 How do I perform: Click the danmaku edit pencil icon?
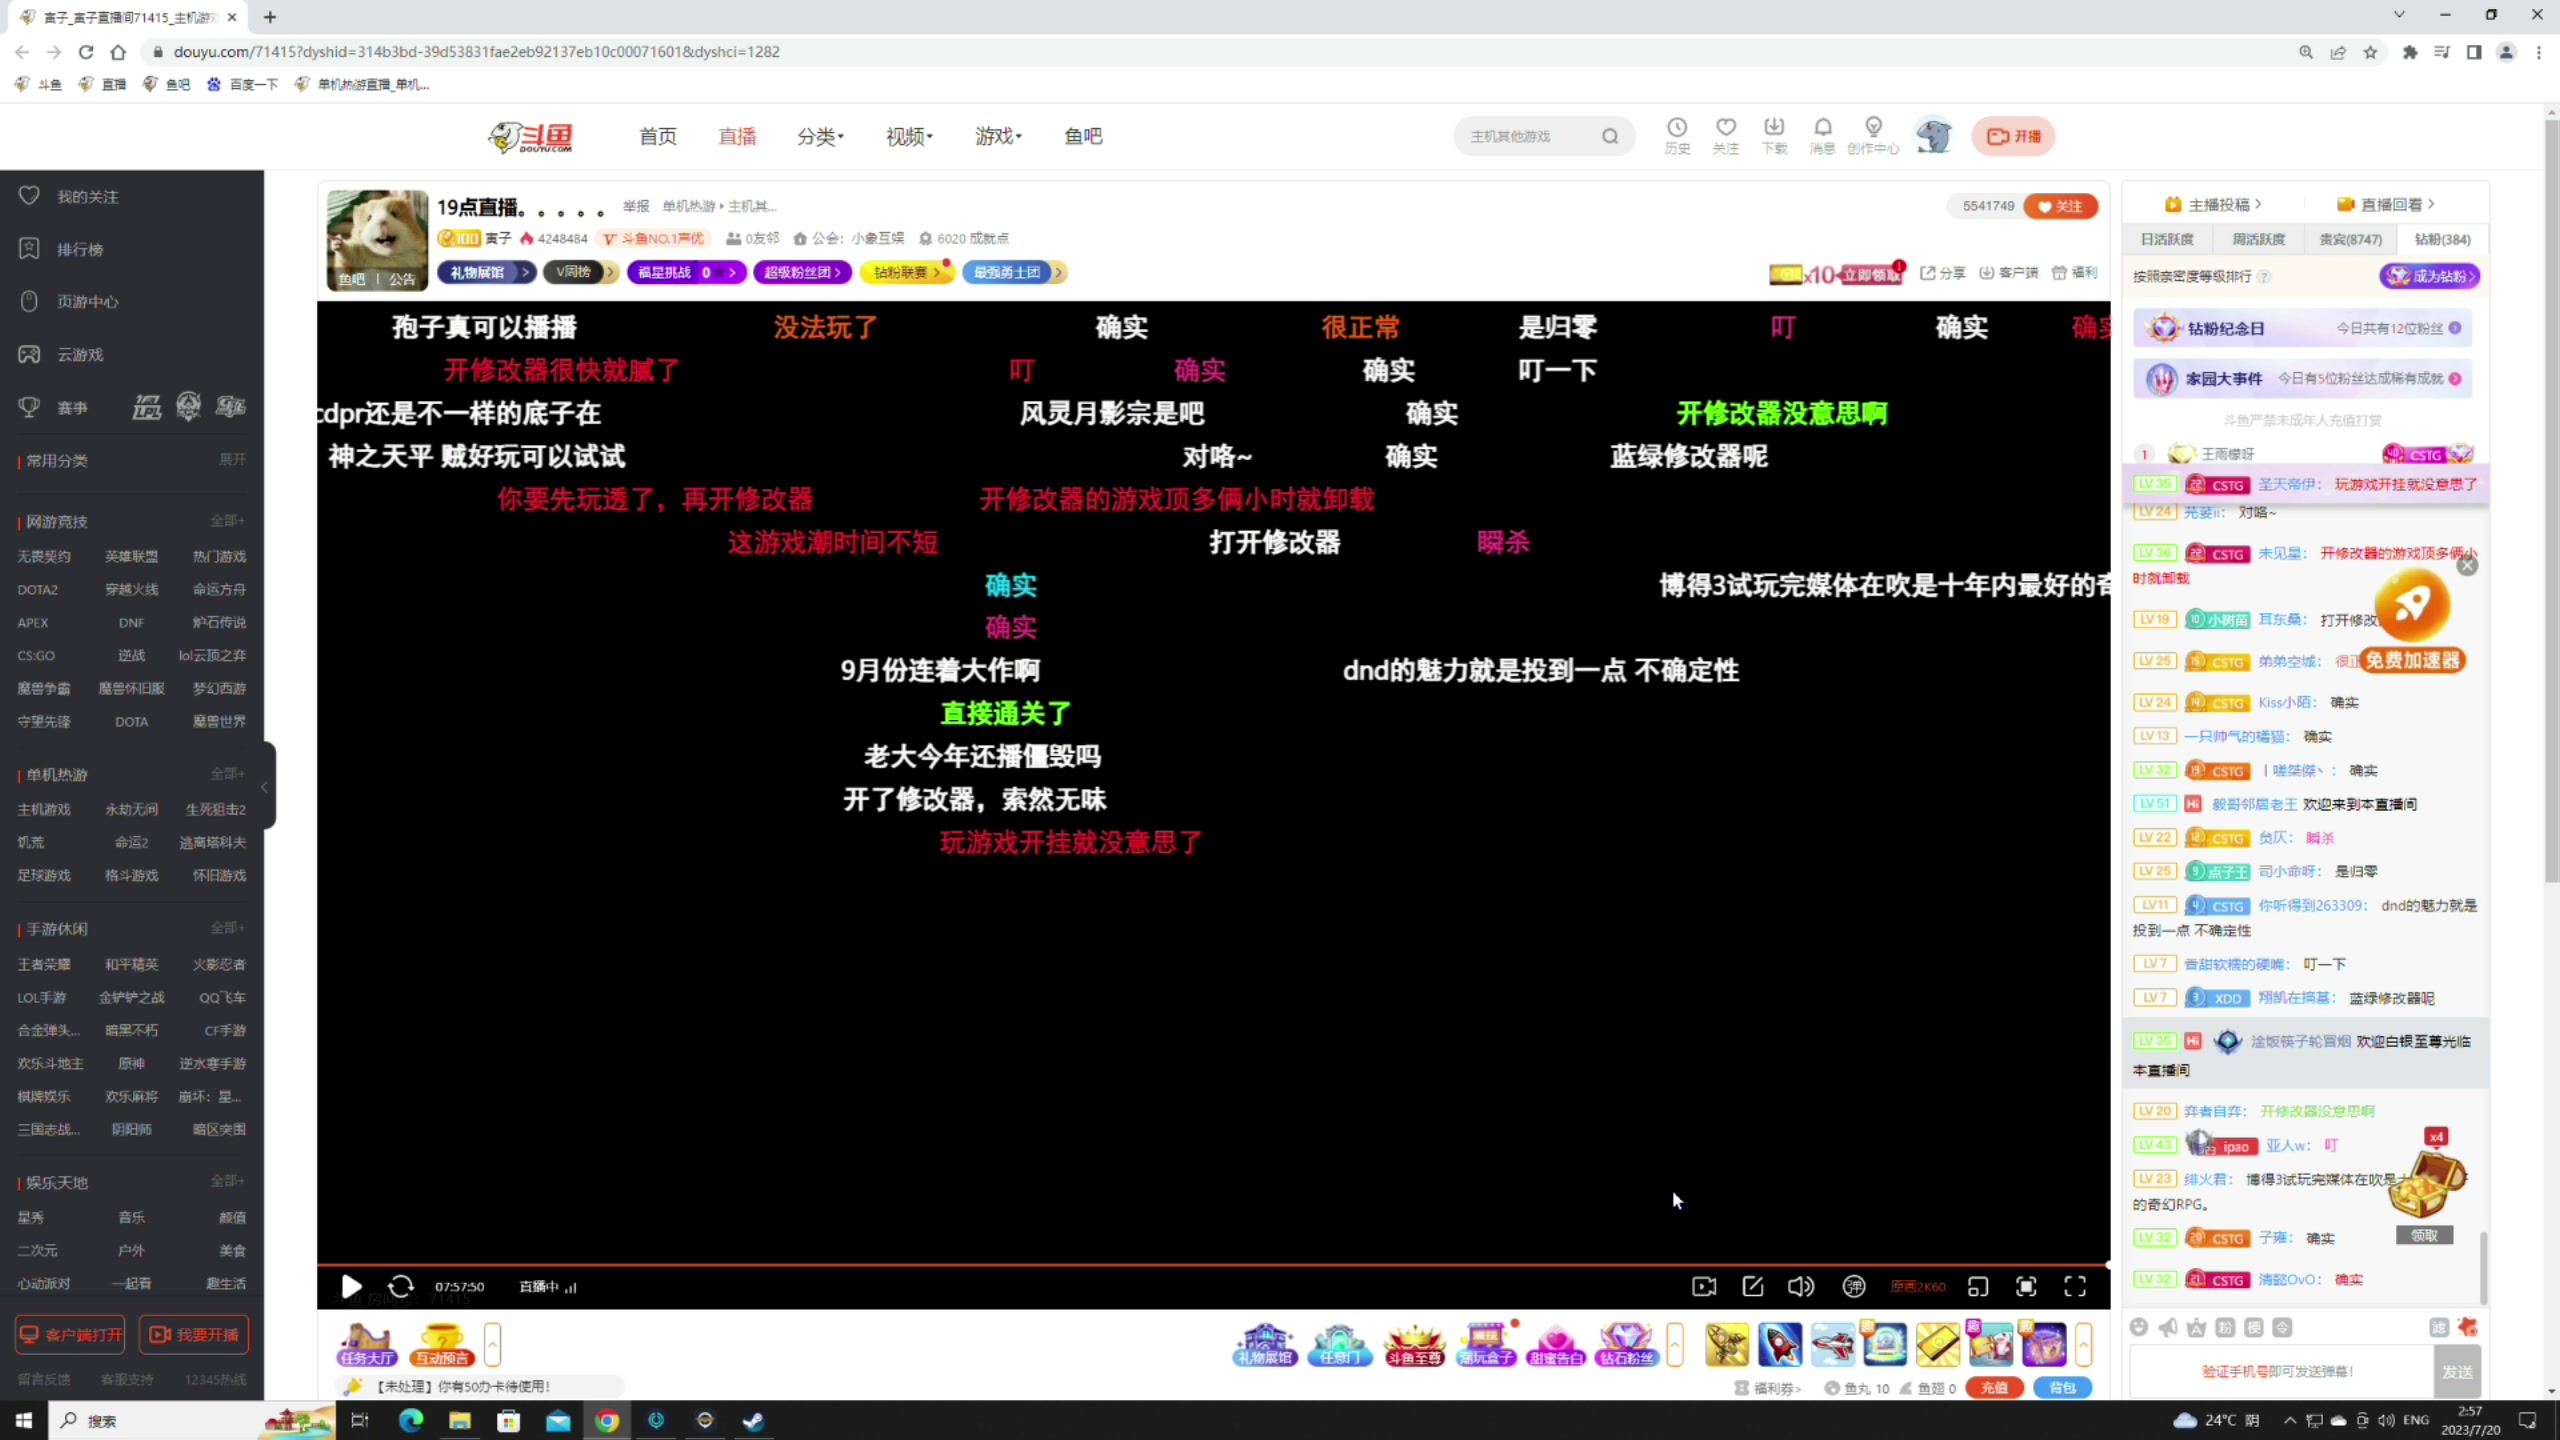pos(1753,1286)
